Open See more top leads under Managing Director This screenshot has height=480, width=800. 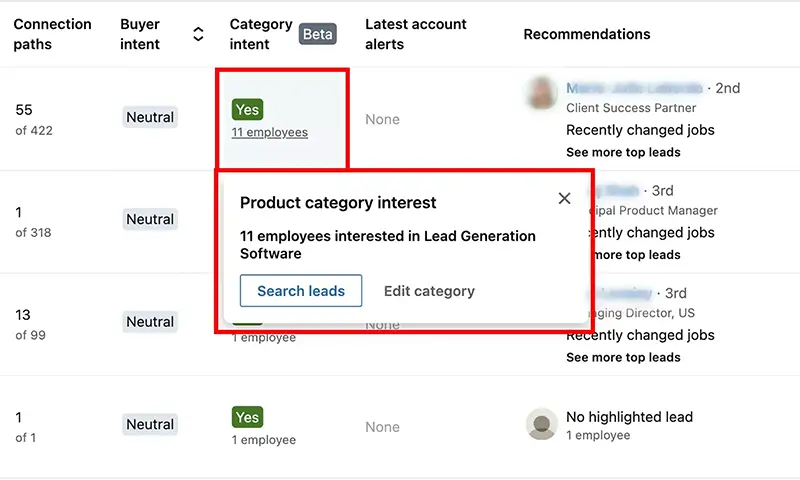pyautogui.click(x=623, y=357)
